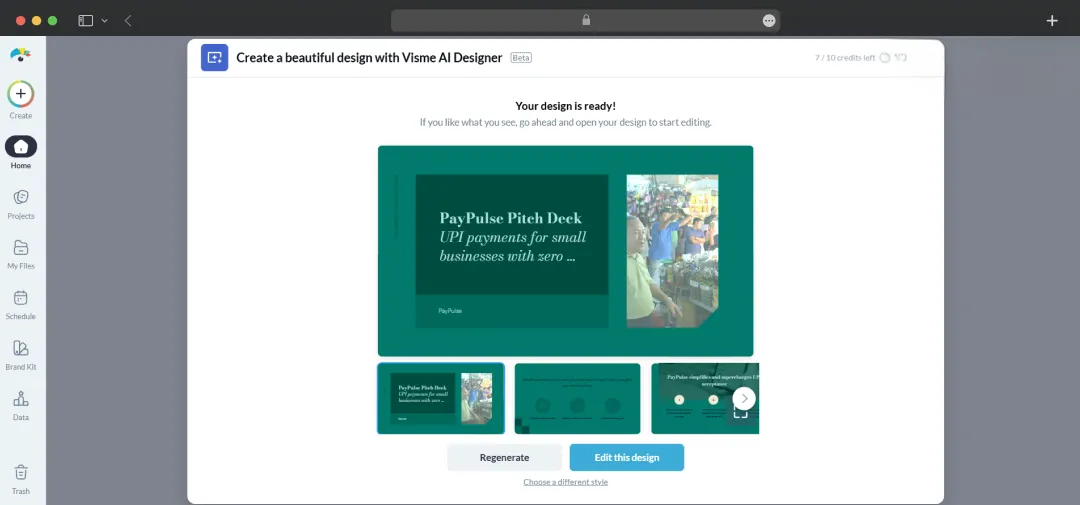Click the address bar lock icon
Image resolution: width=1080 pixels, height=505 pixels.
pos(586,21)
